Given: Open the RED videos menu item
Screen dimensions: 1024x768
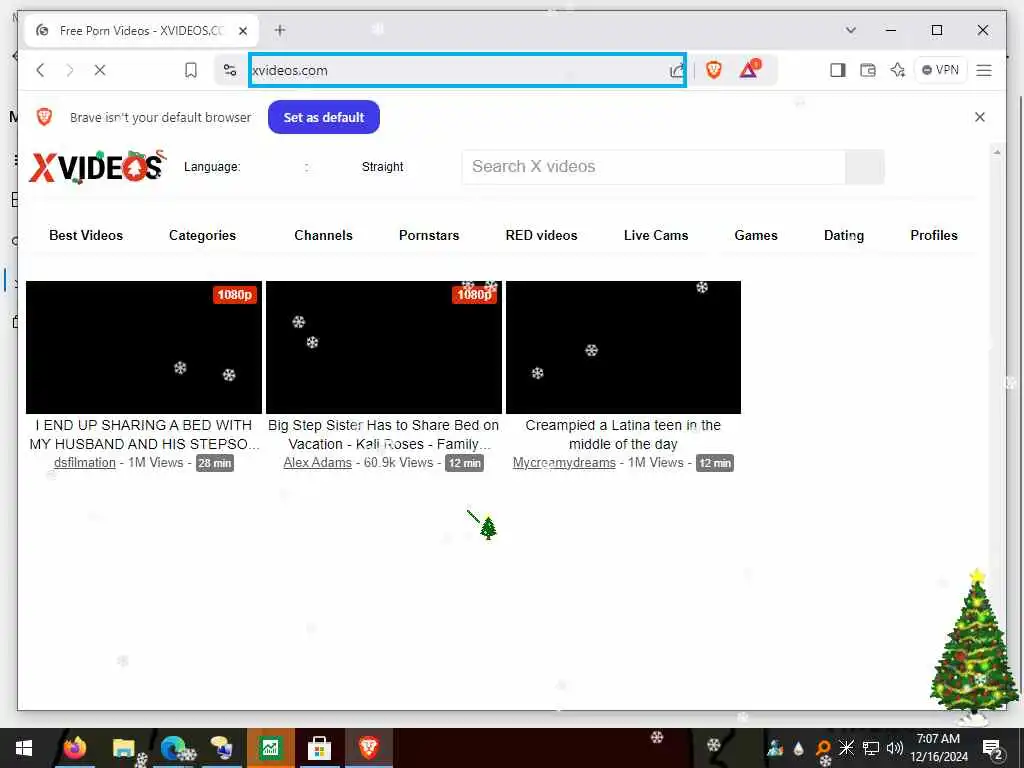Looking at the screenshot, I should click(541, 235).
